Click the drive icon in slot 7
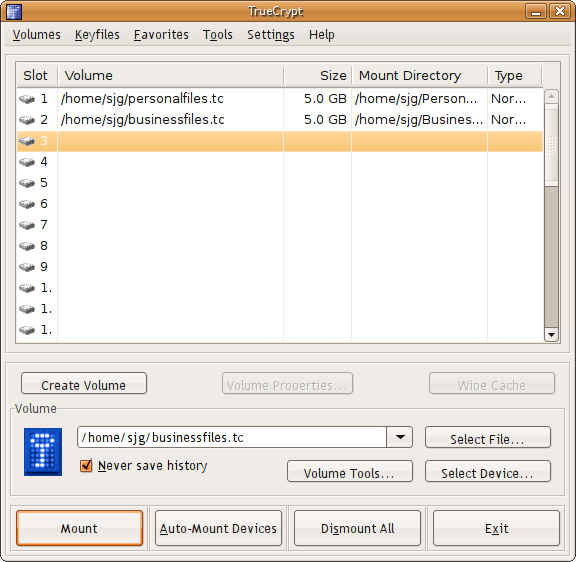This screenshot has height=562, width=576. pyautogui.click(x=27, y=225)
